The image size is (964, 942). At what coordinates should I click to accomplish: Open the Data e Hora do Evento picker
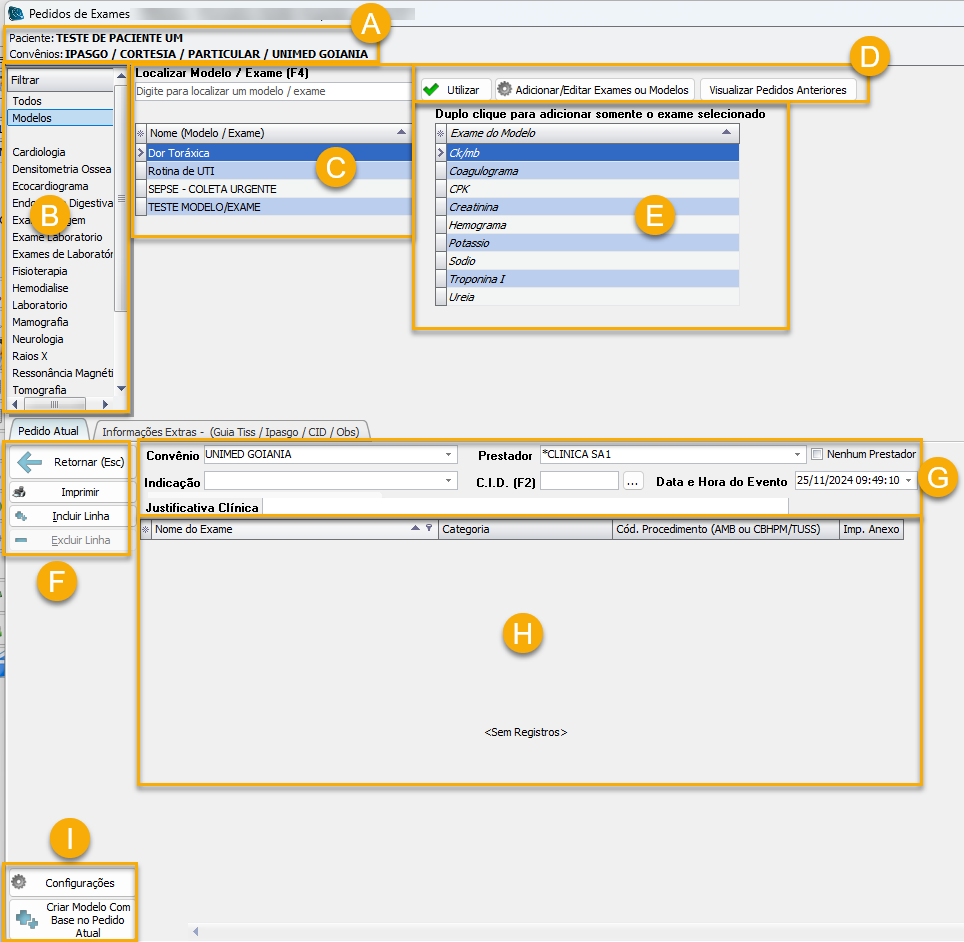click(908, 481)
